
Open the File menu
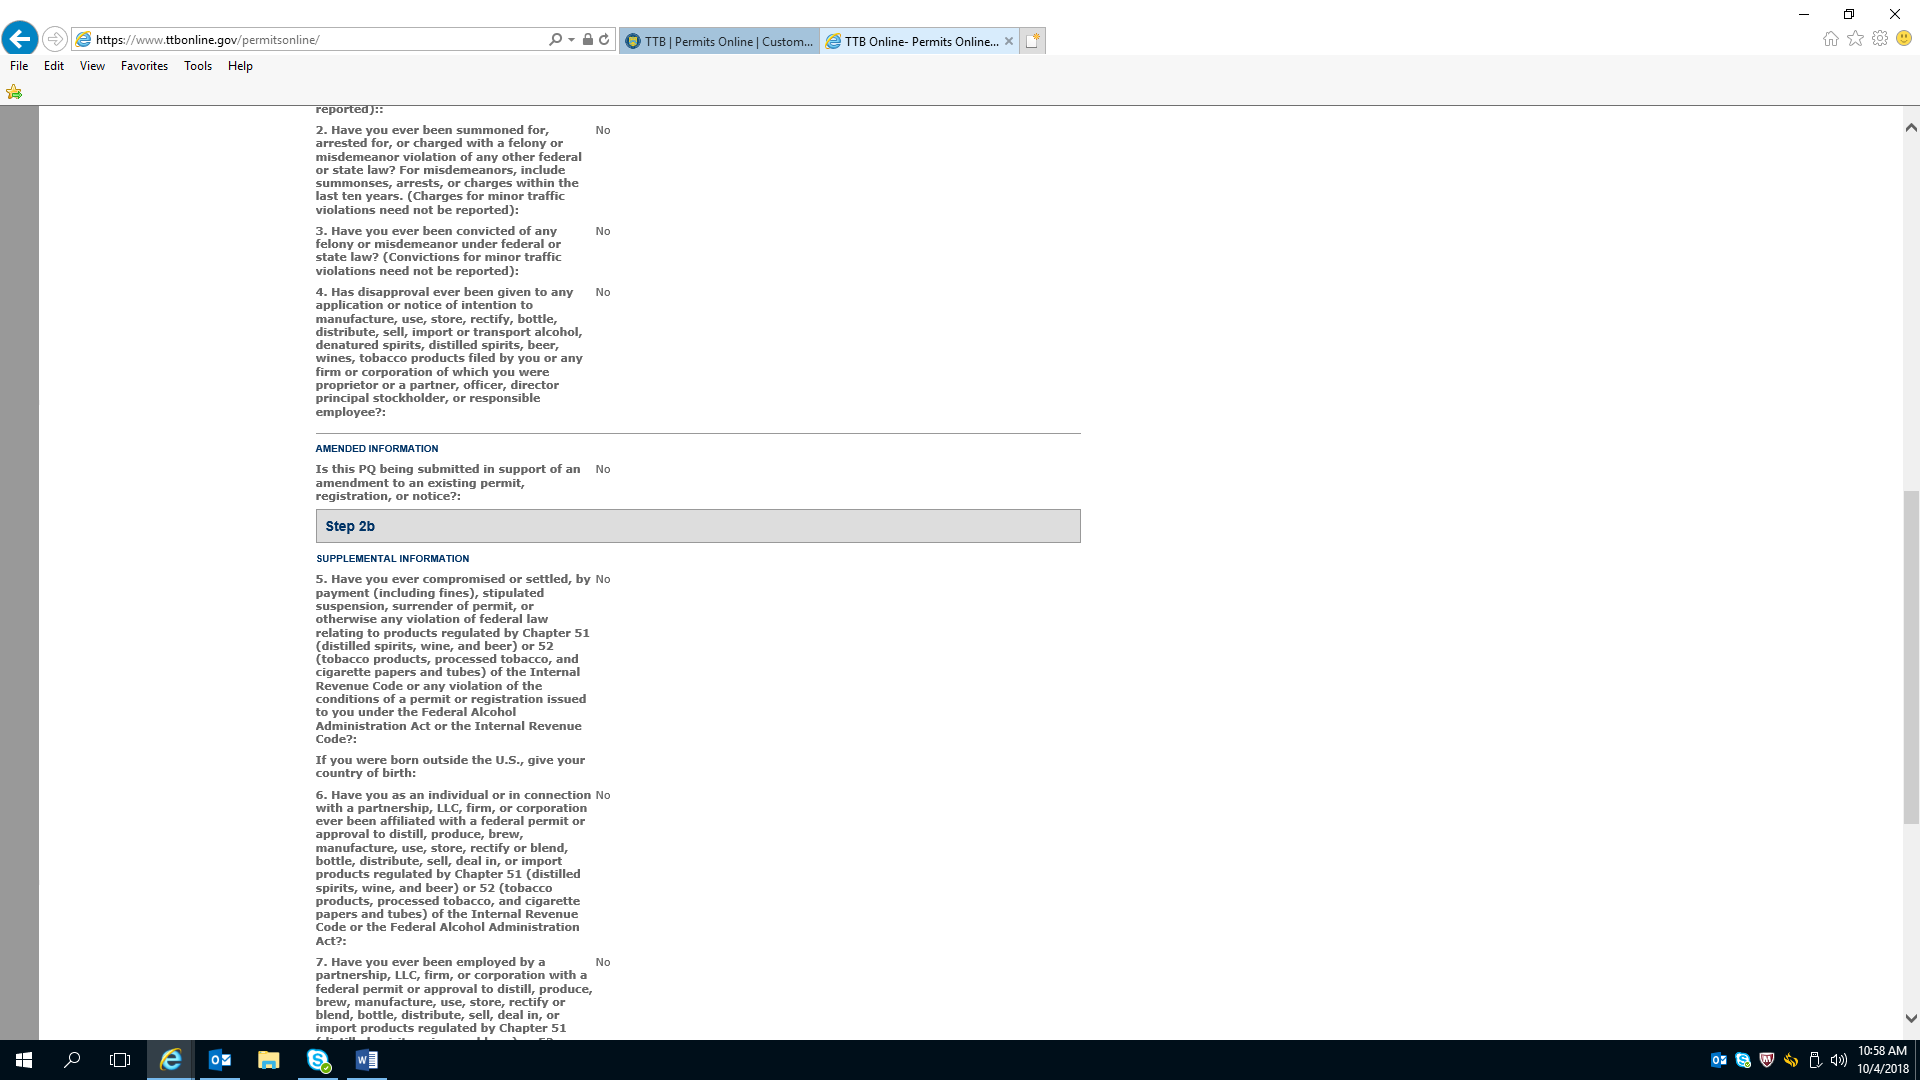[x=19, y=66]
